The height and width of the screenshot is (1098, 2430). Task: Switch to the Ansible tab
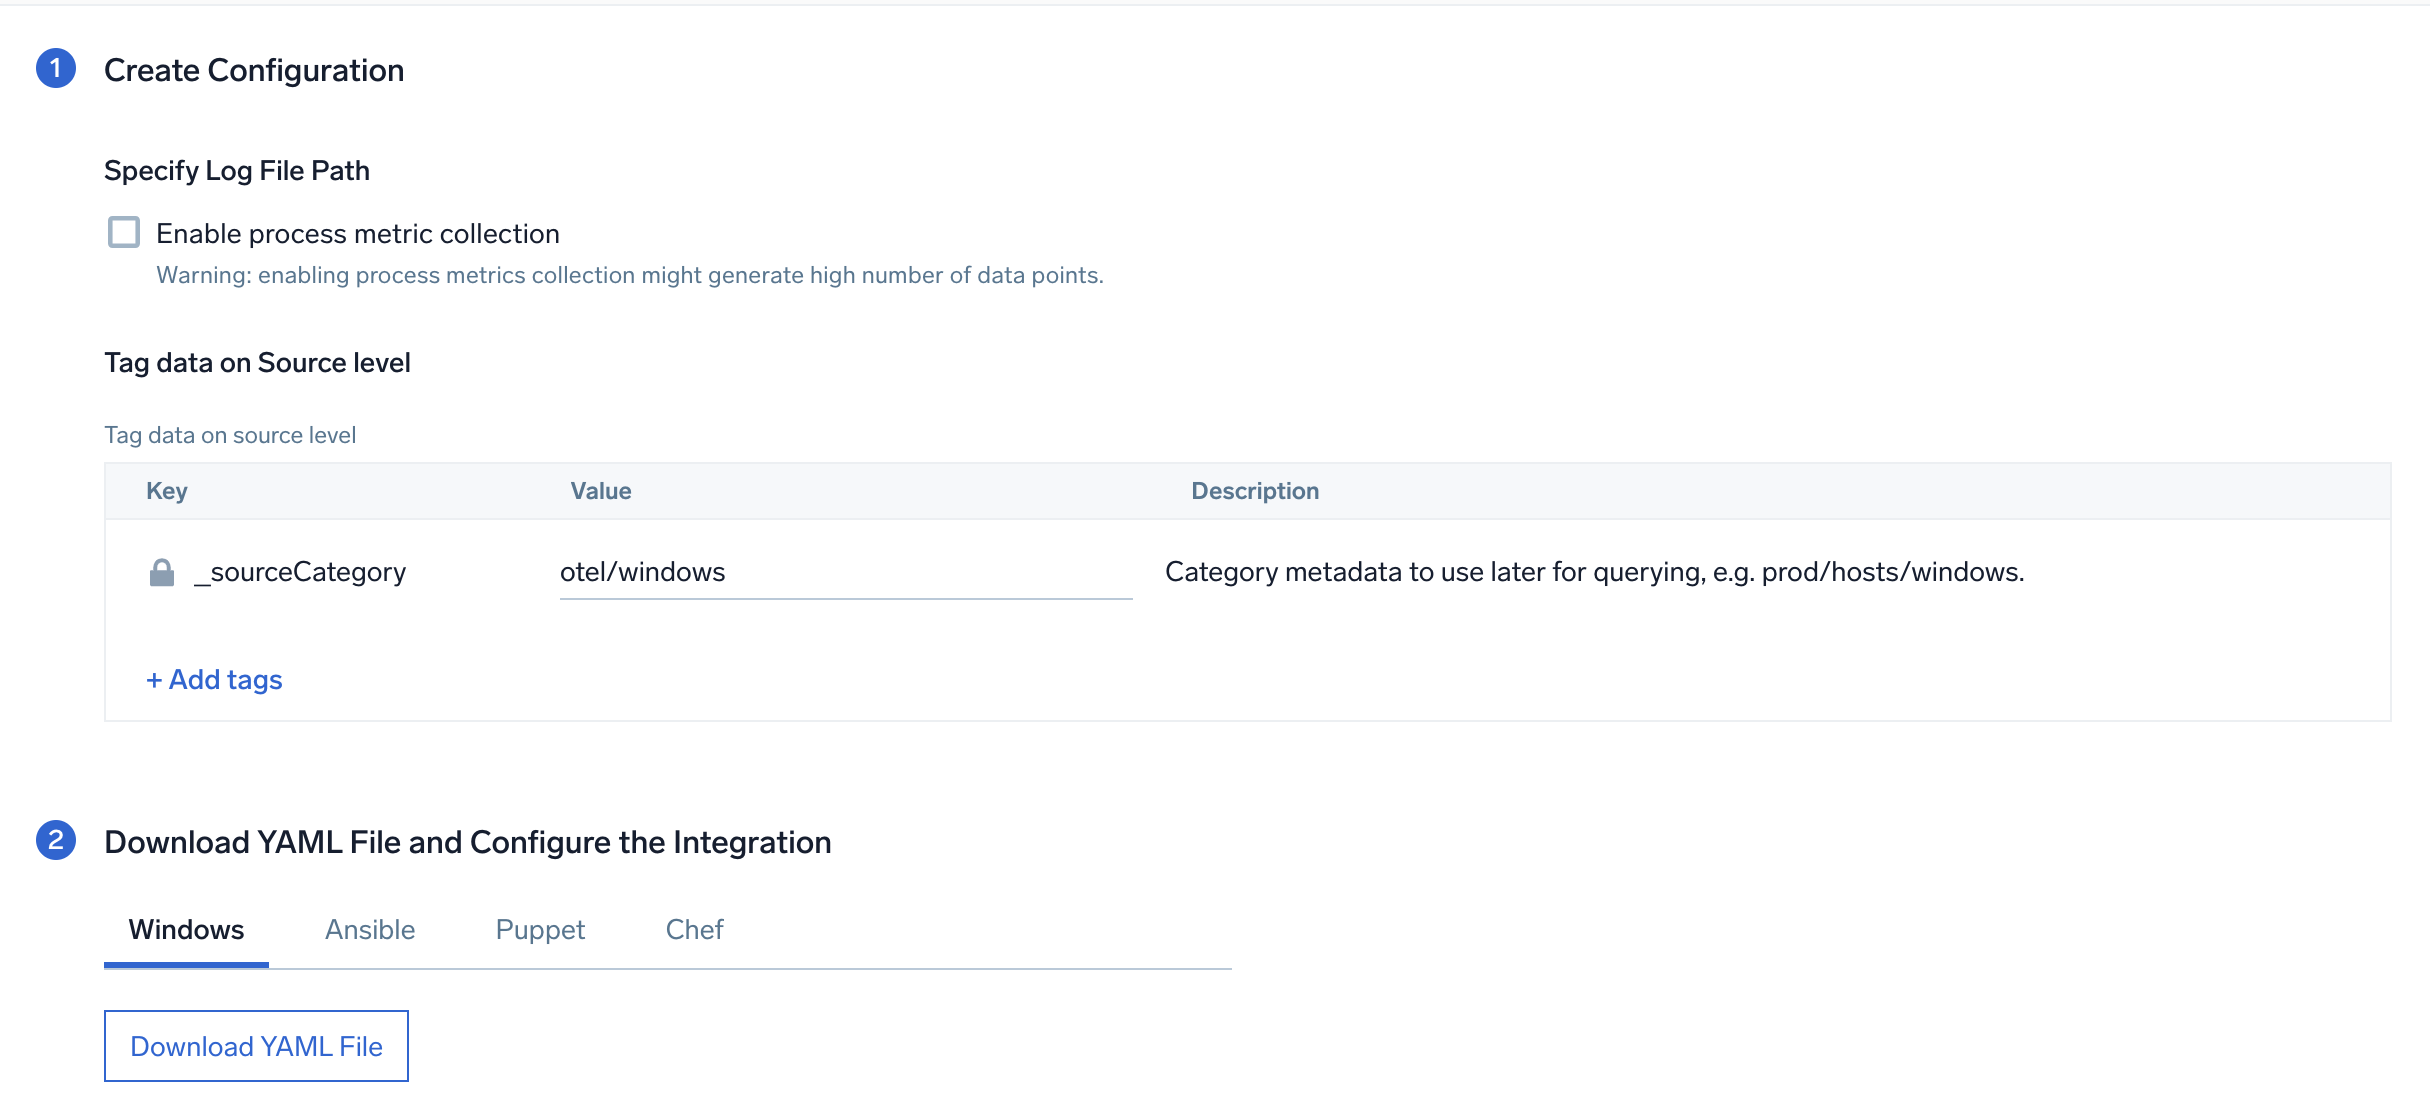click(x=369, y=930)
